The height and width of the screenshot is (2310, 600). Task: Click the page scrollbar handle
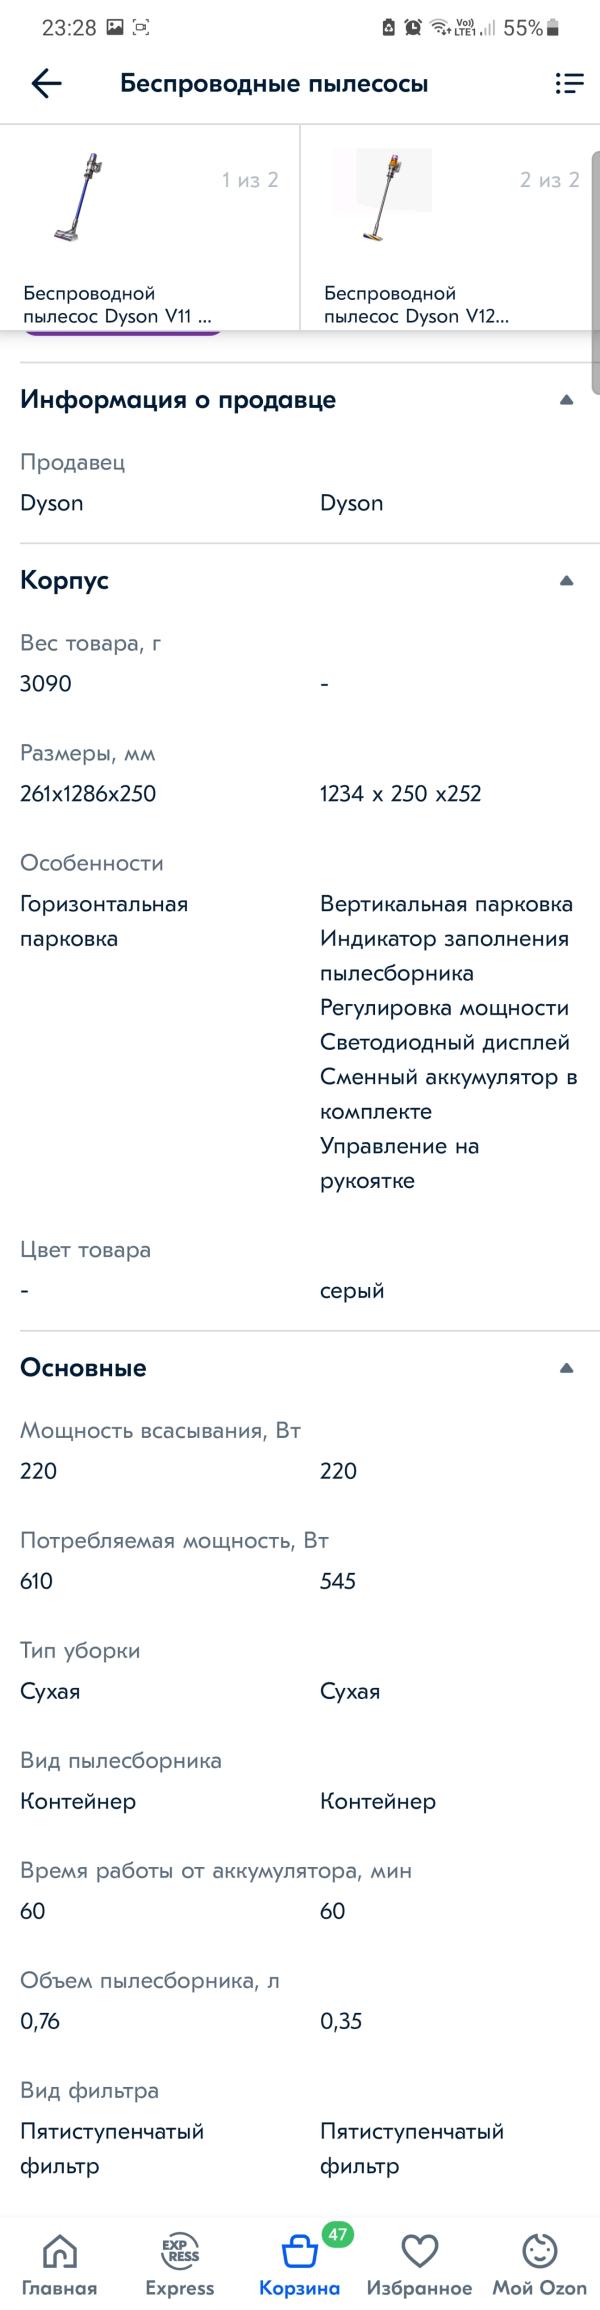tap(596, 270)
